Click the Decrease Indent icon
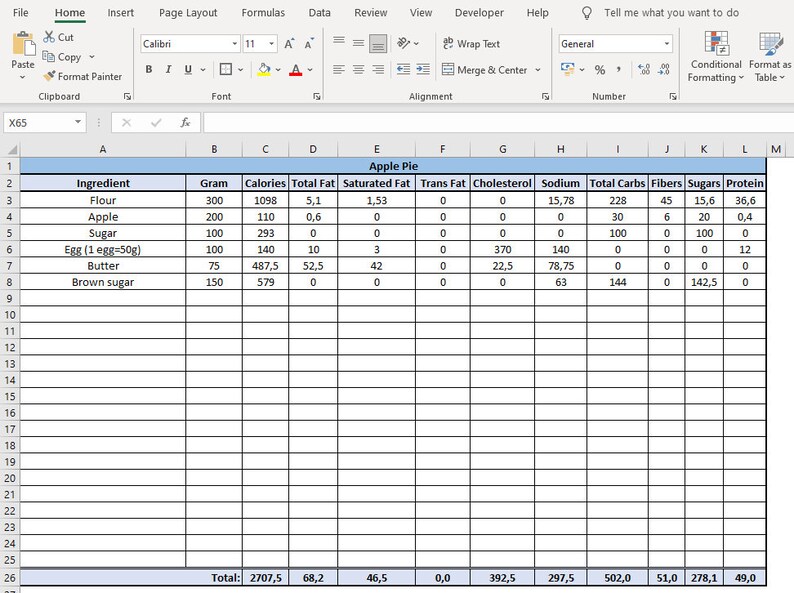Screen dimensions: 794x593 404,69
